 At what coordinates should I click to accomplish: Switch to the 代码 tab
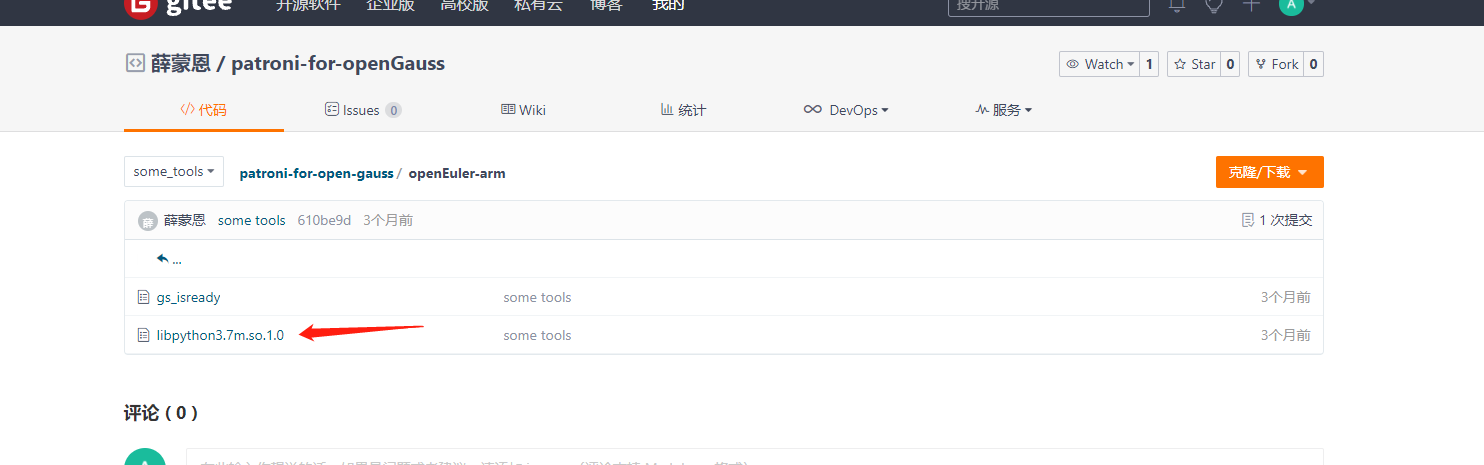pos(204,110)
